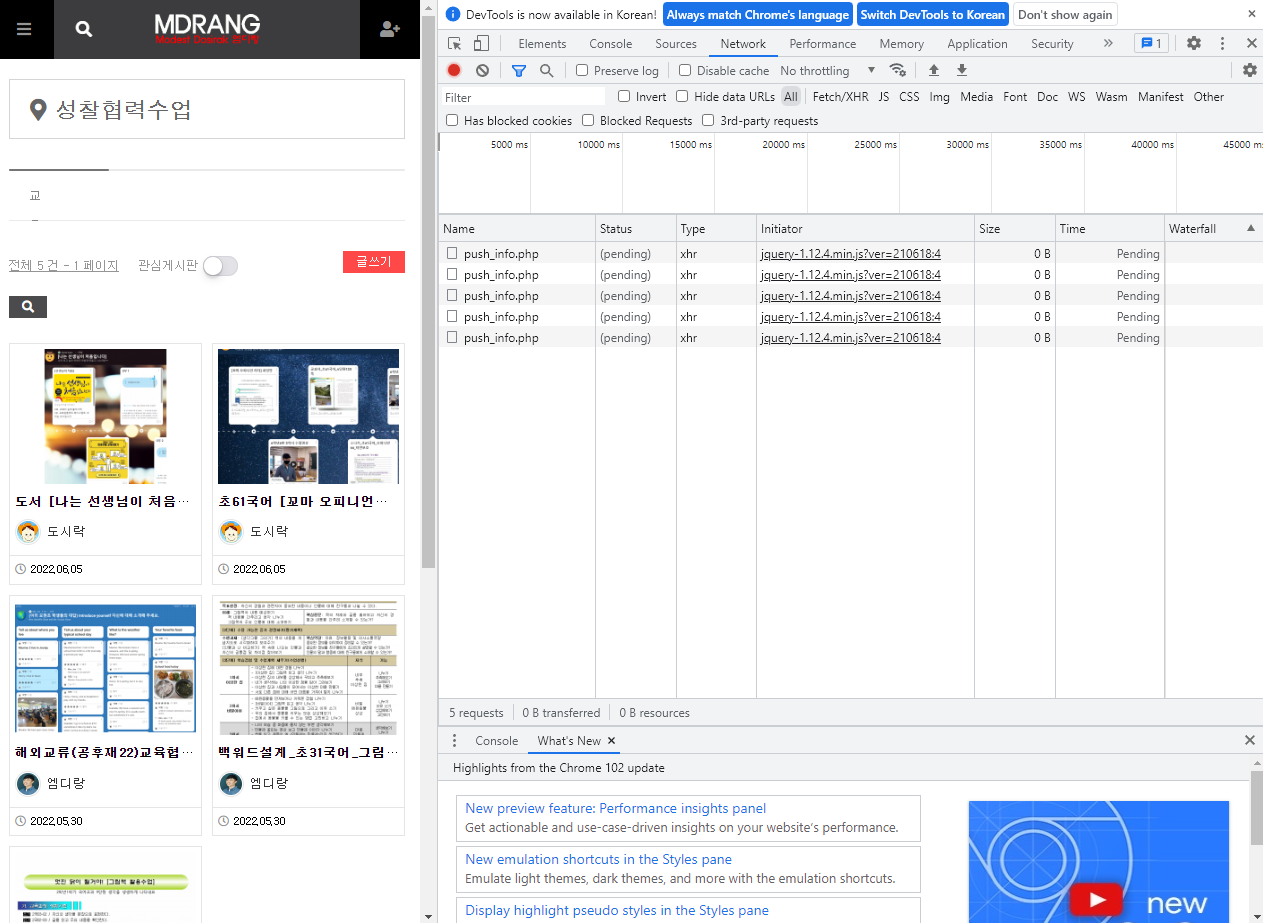Show more DevTools tabs with the chevron

click(x=1108, y=43)
